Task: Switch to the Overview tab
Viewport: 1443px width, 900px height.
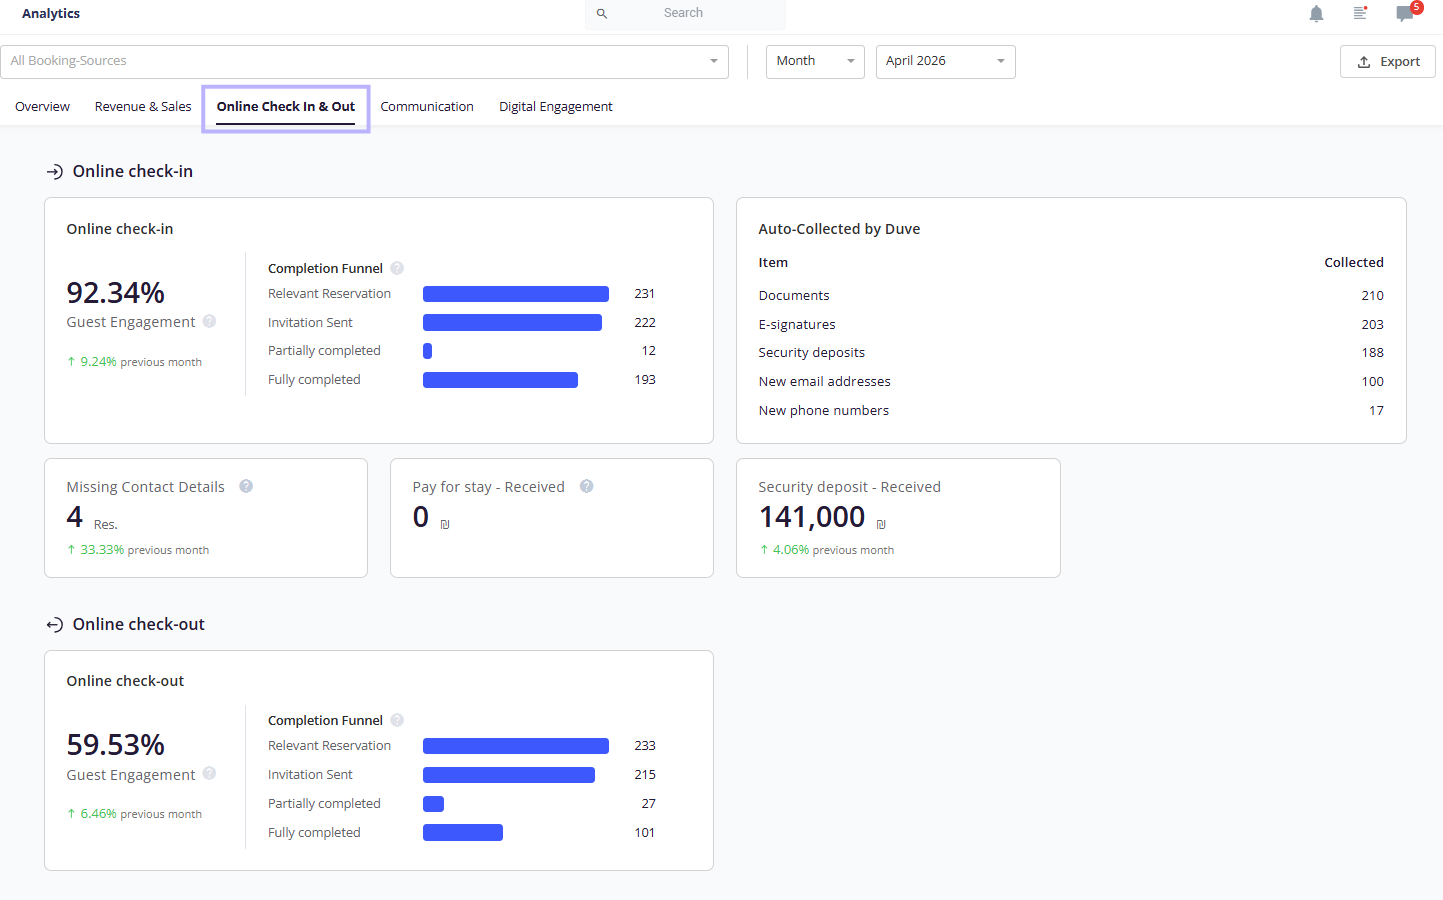Action: (42, 107)
